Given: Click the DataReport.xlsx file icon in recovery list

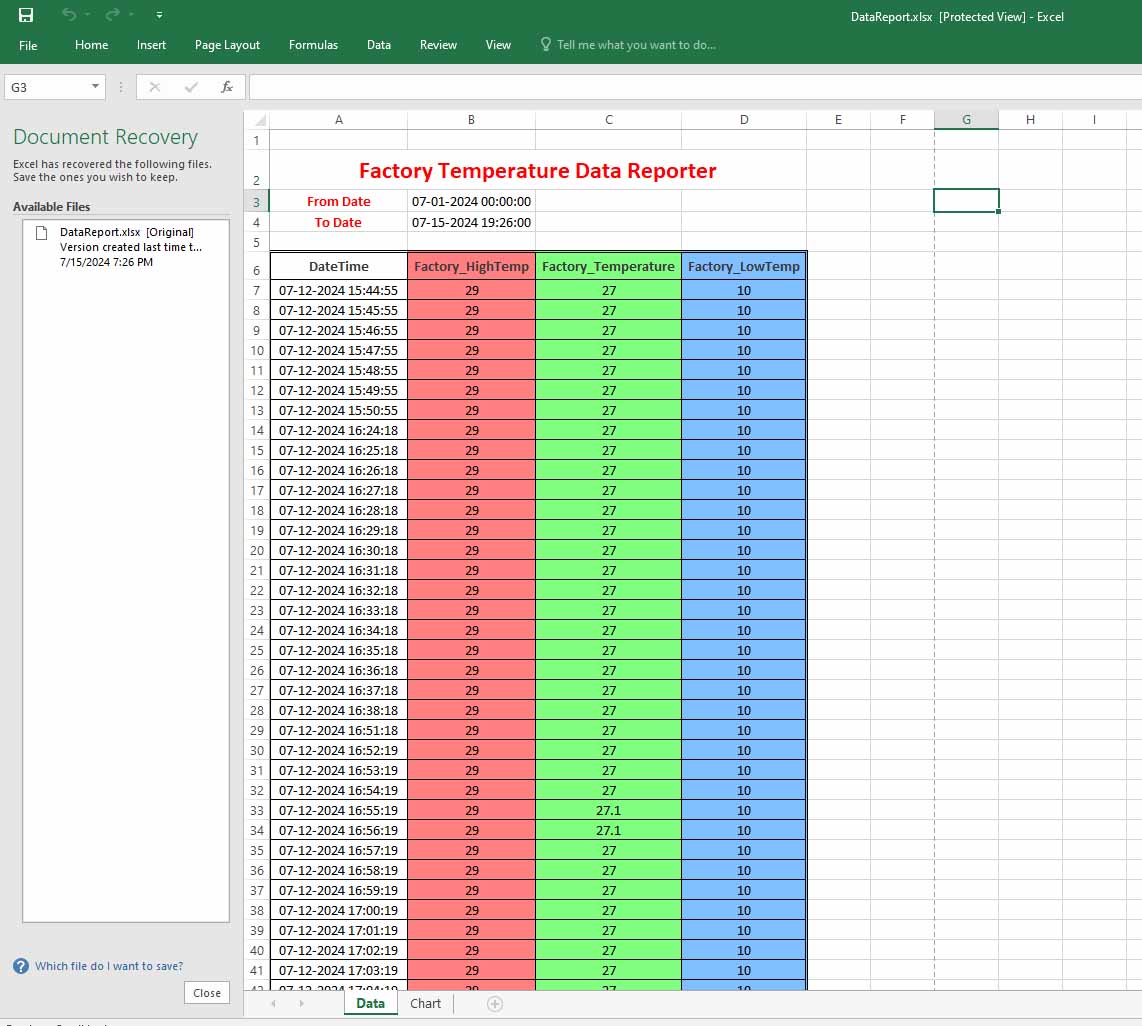Looking at the screenshot, I should click(x=42, y=233).
